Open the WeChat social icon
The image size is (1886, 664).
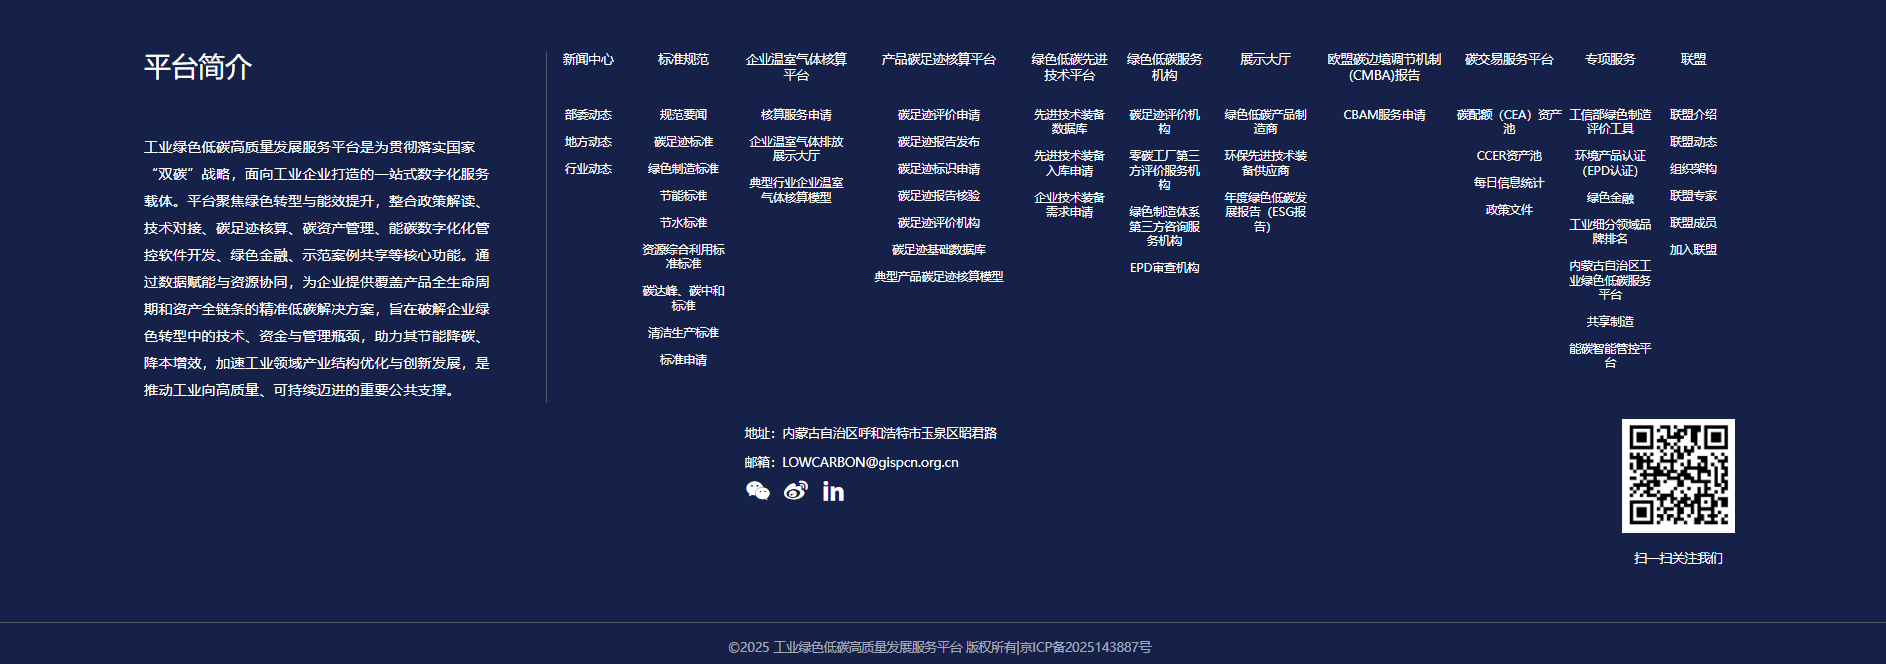pyautogui.click(x=758, y=490)
